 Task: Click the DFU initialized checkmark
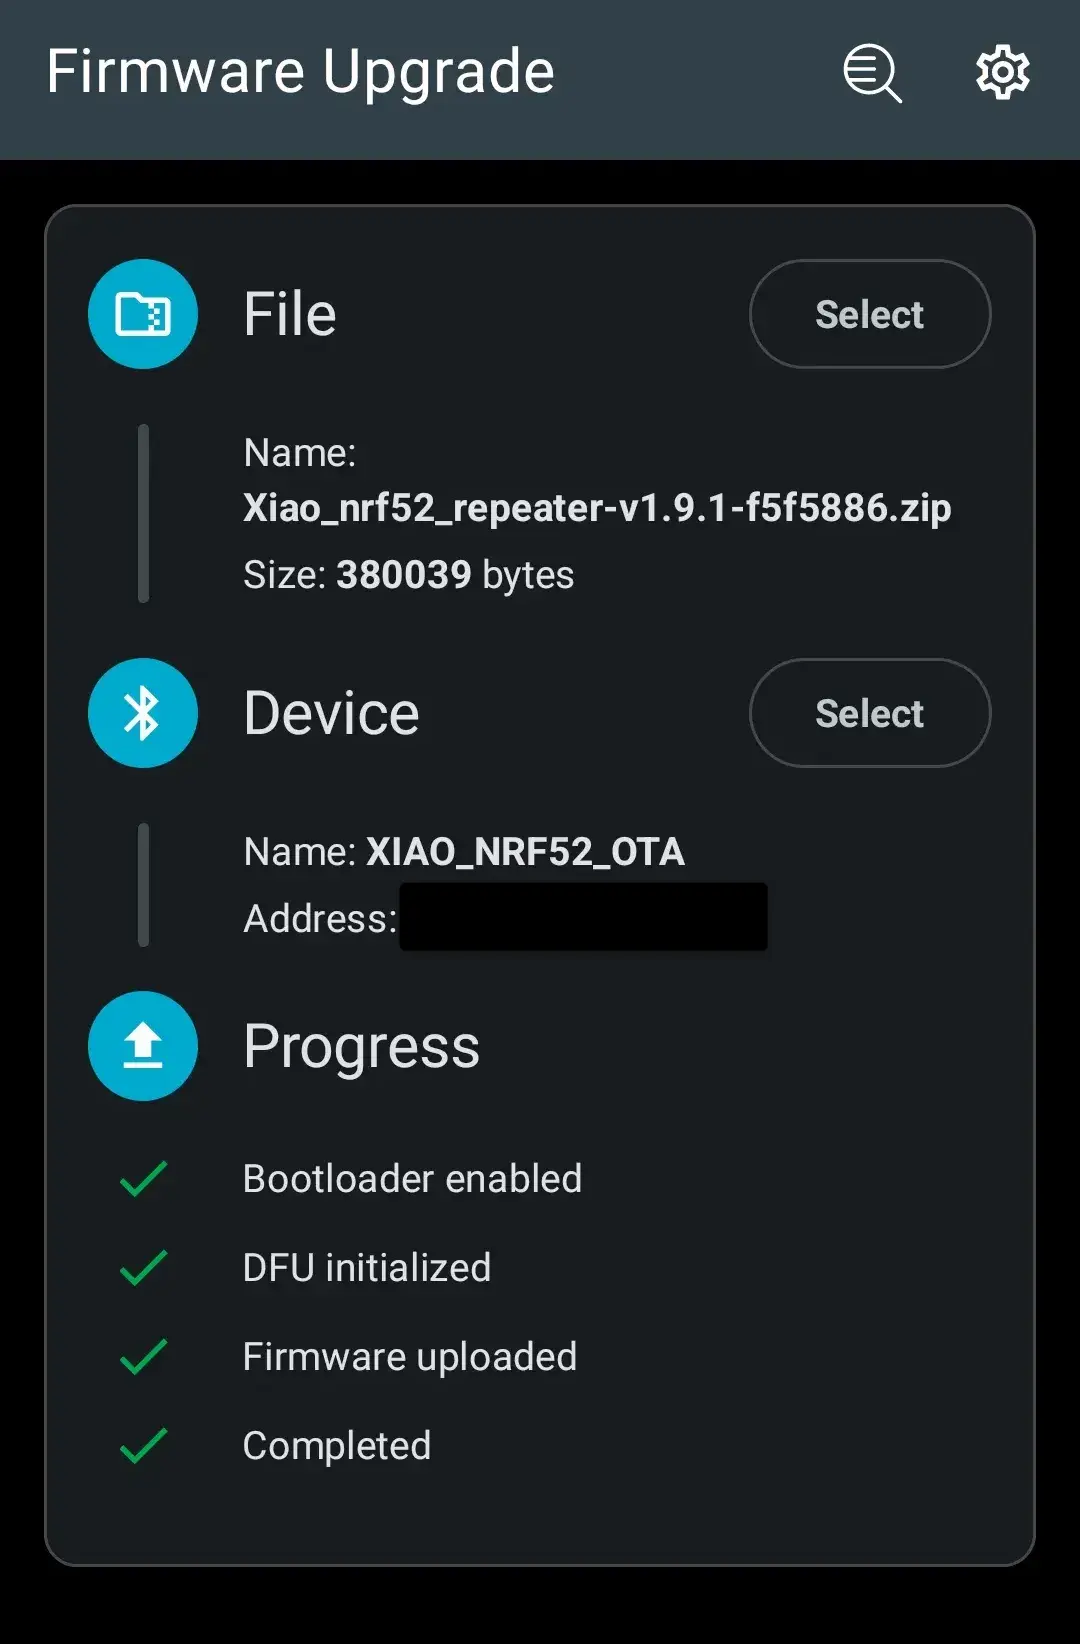143,1268
